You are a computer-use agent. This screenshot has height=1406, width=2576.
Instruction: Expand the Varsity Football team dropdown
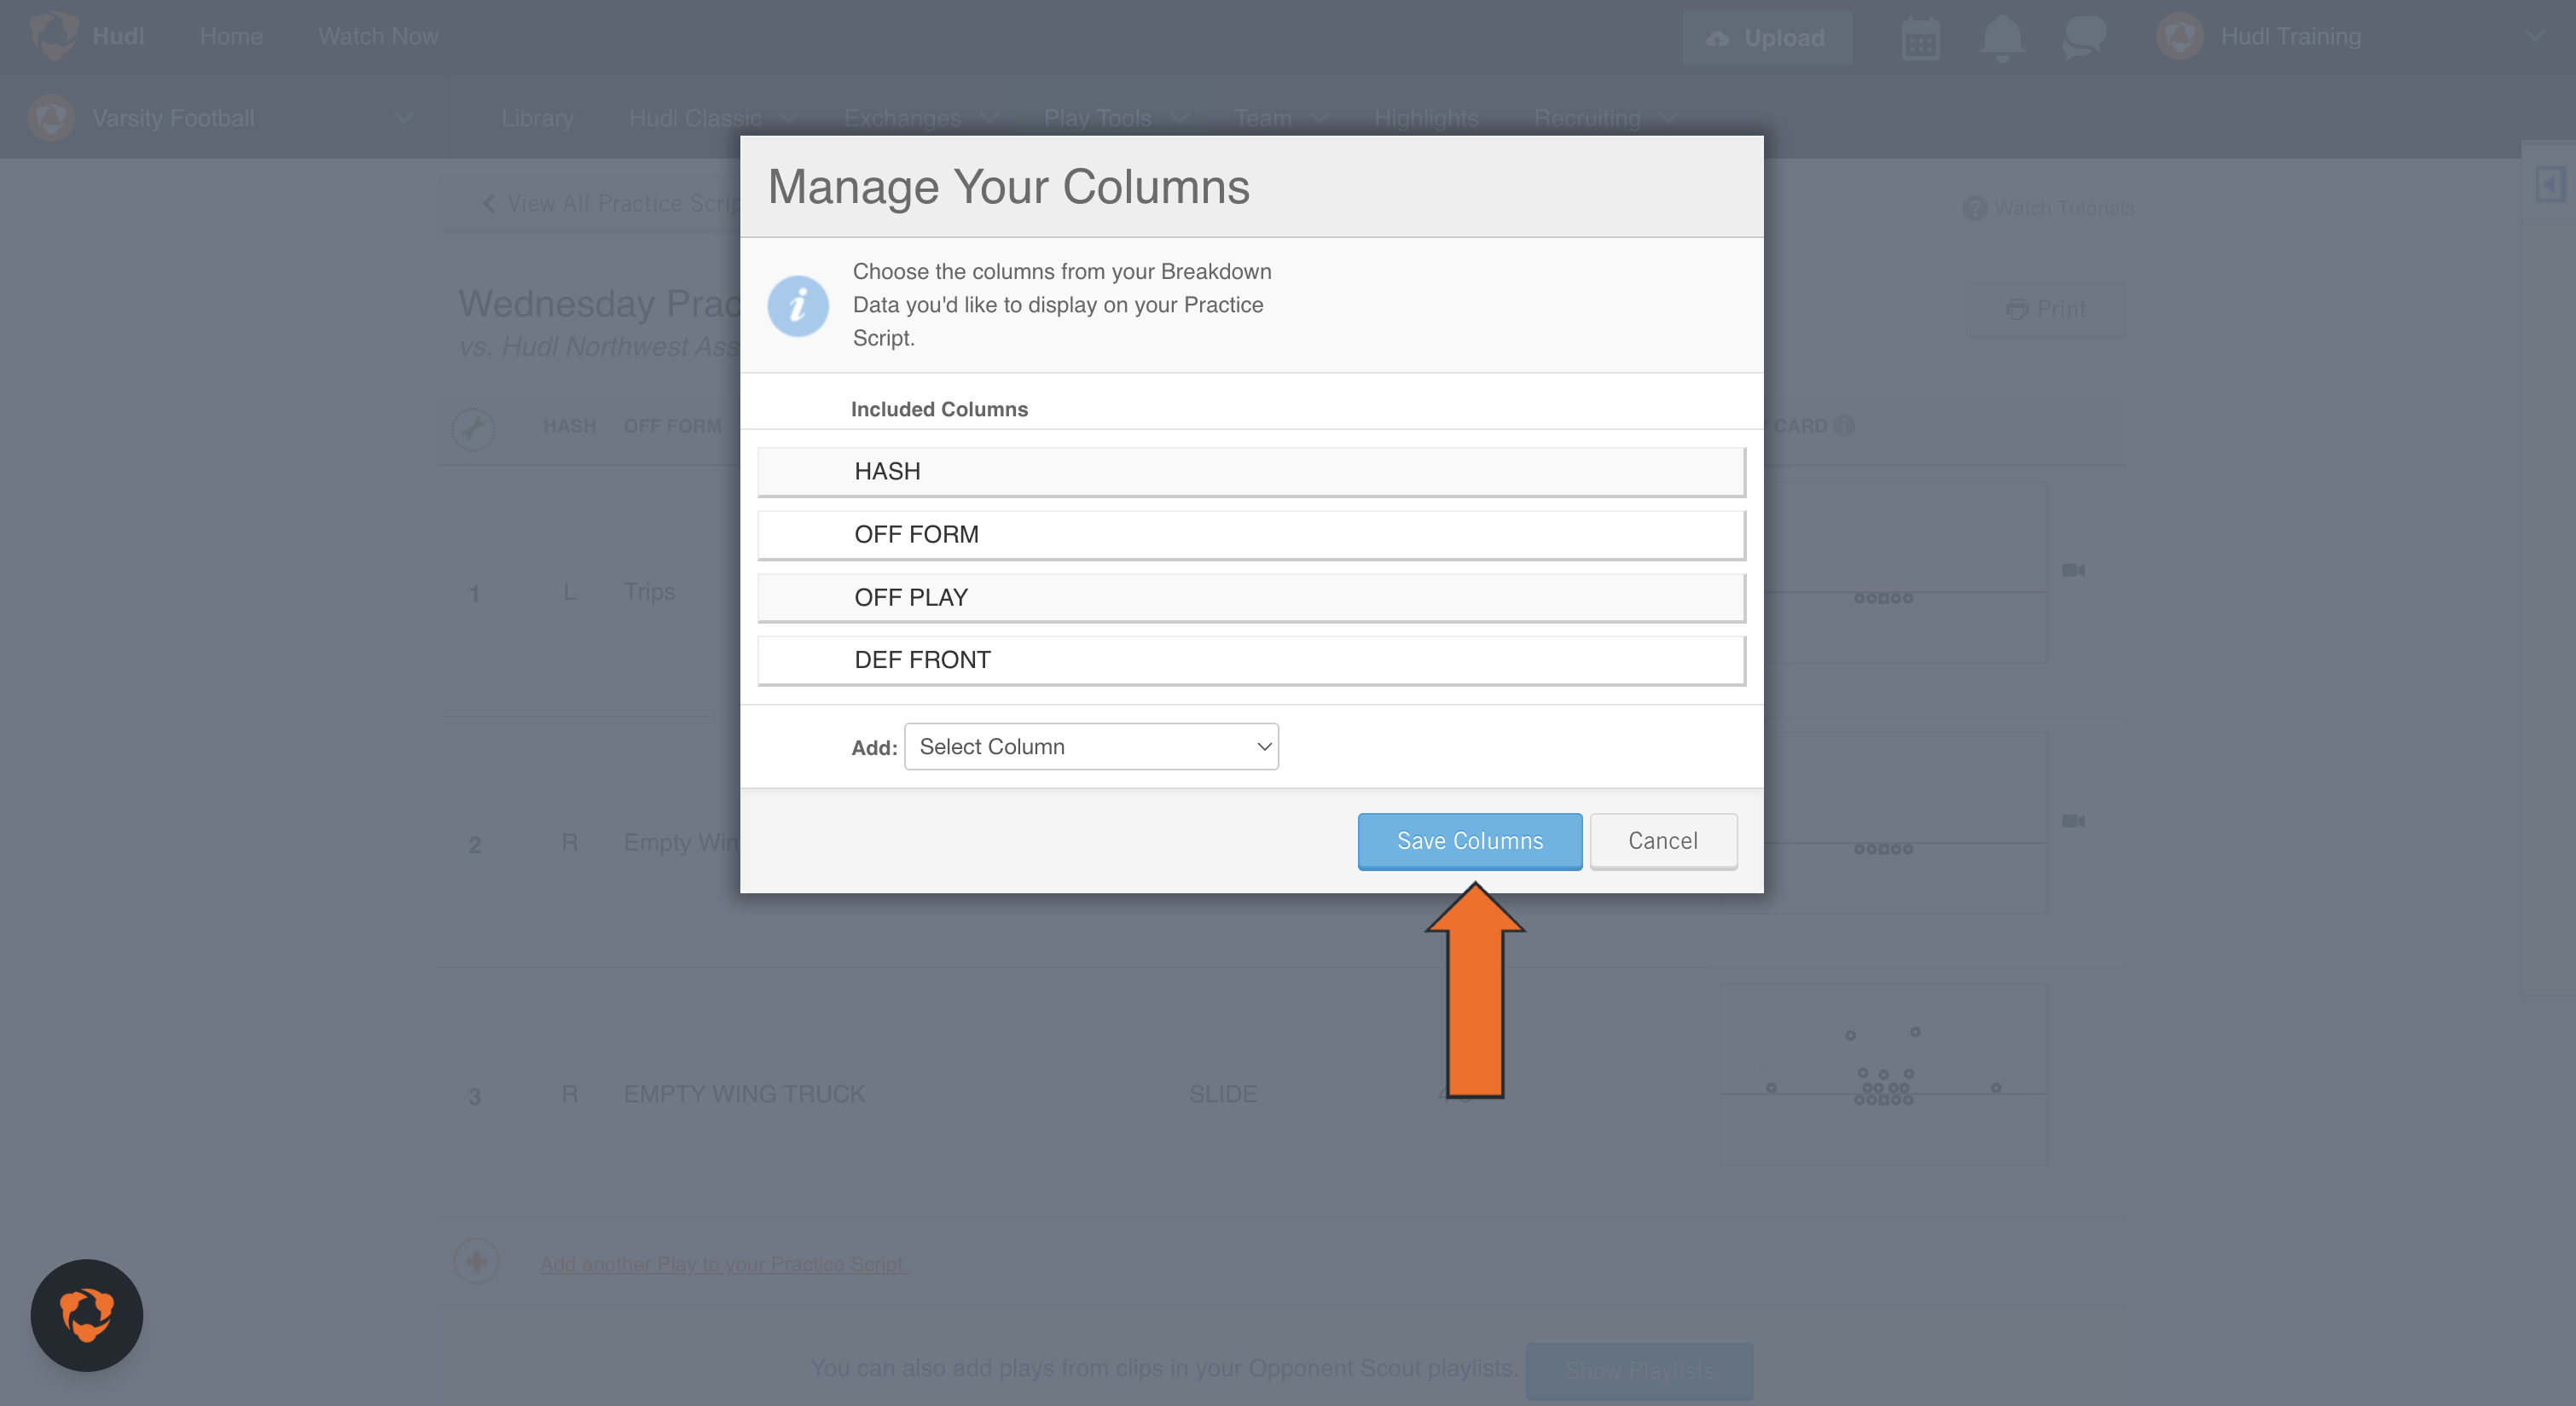pyautogui.click(x=403, y=118)
